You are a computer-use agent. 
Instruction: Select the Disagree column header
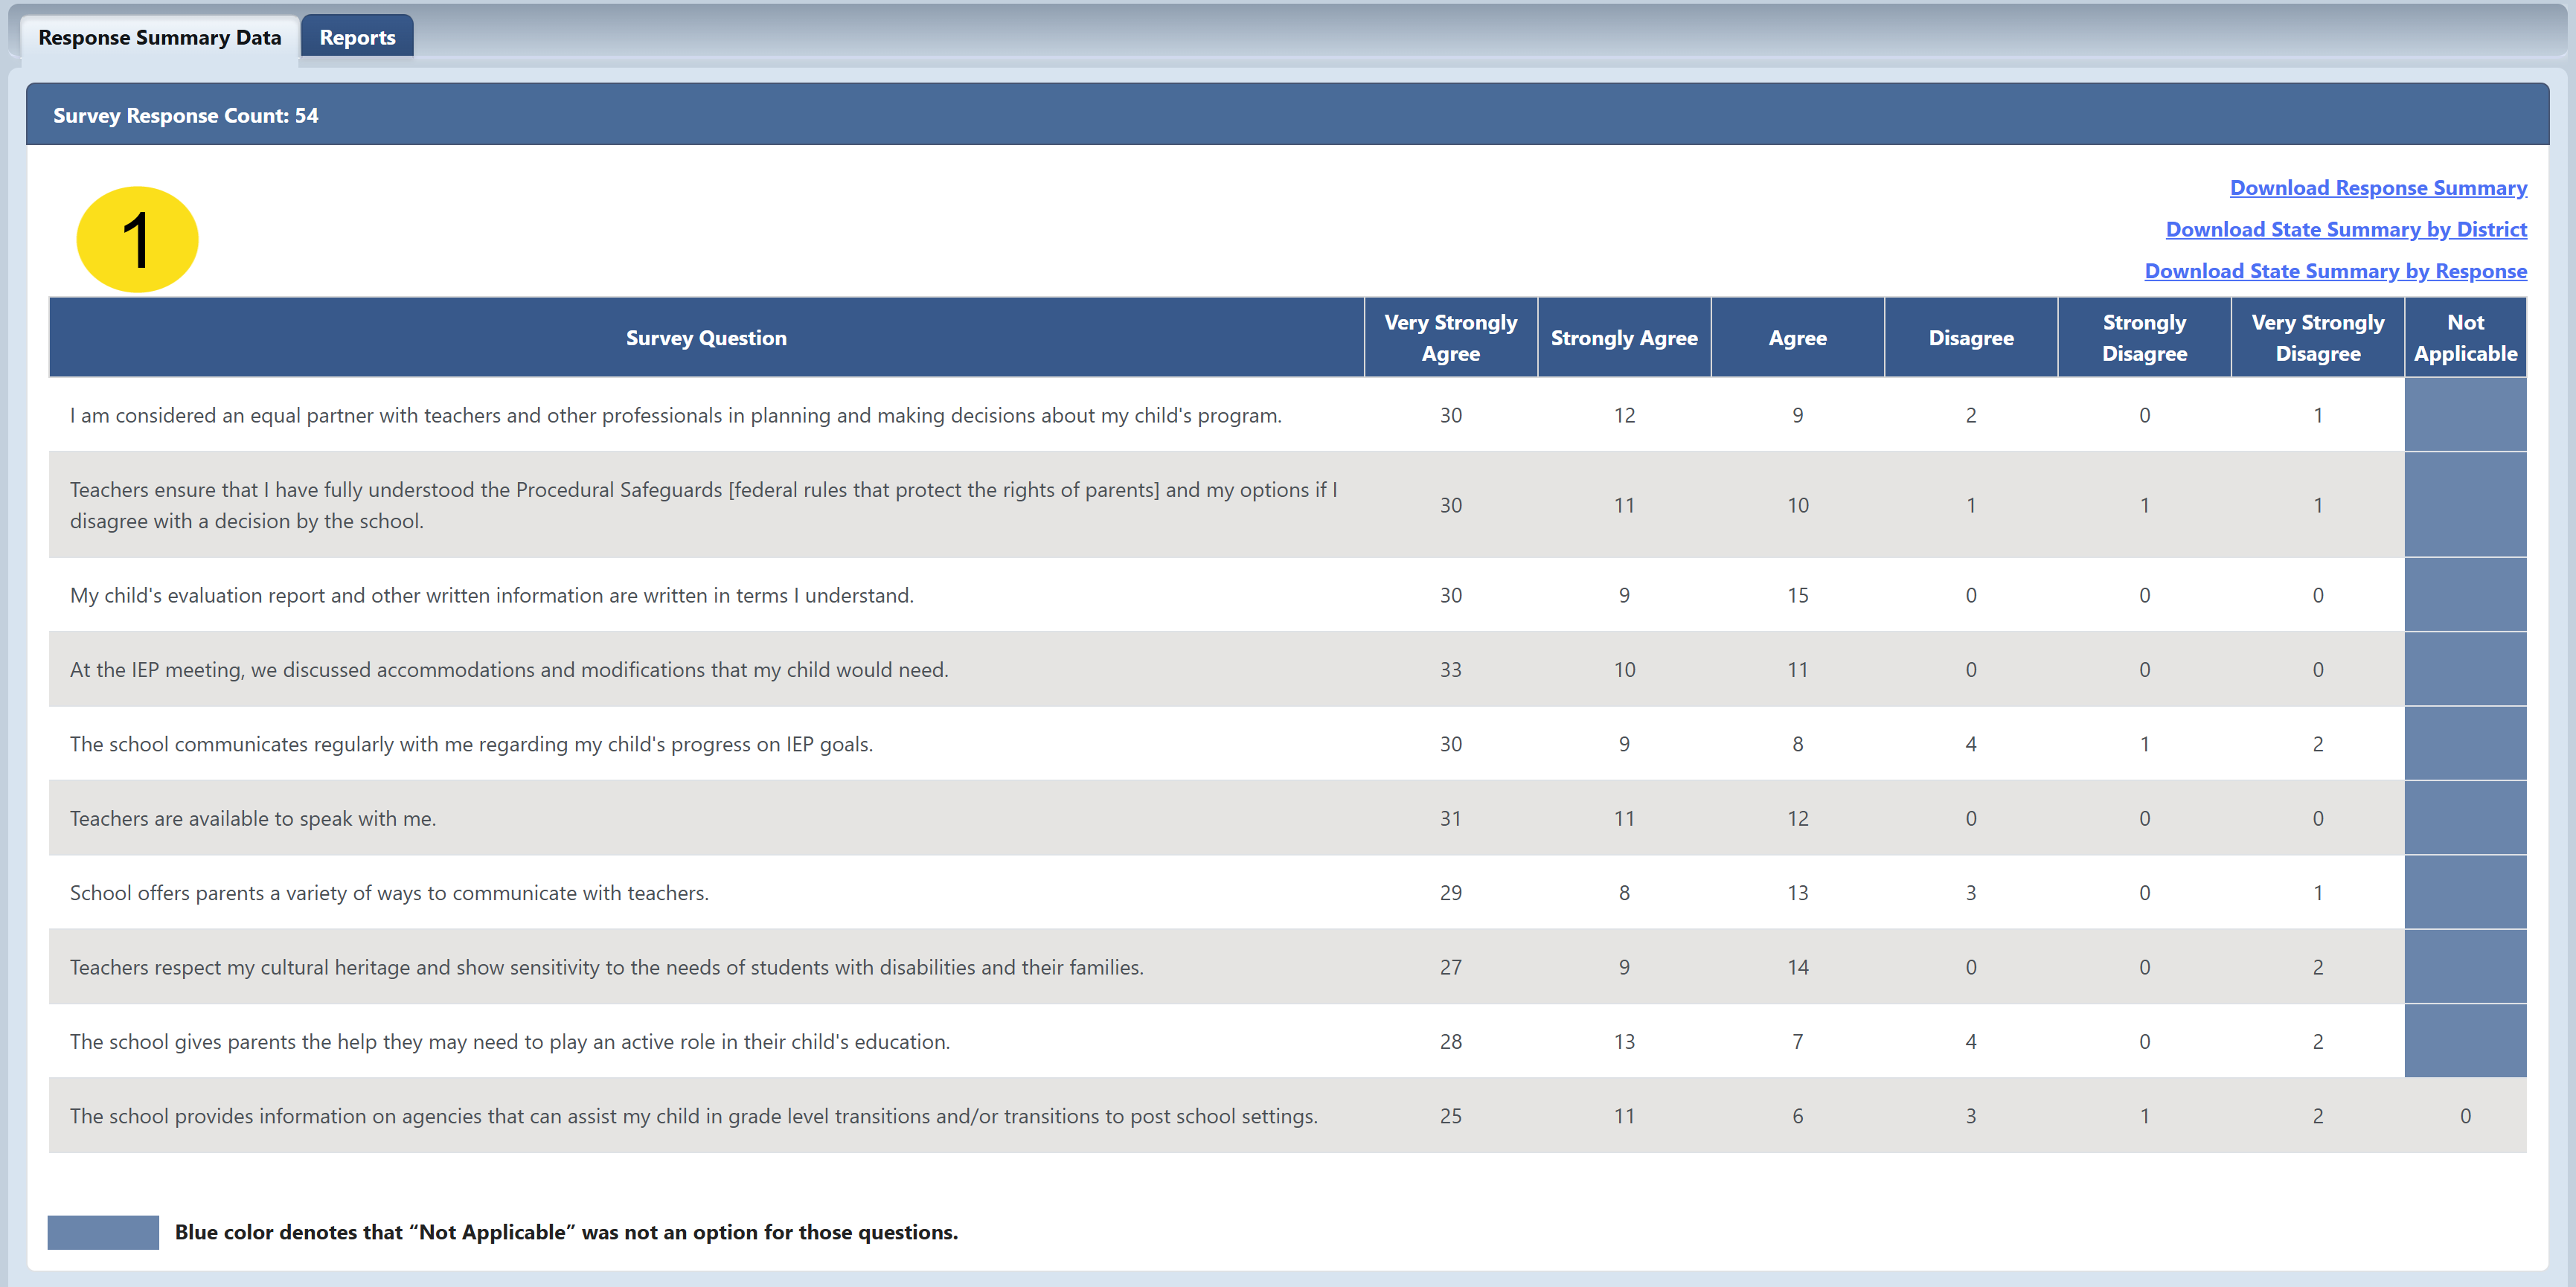[x=1970, y=338]
